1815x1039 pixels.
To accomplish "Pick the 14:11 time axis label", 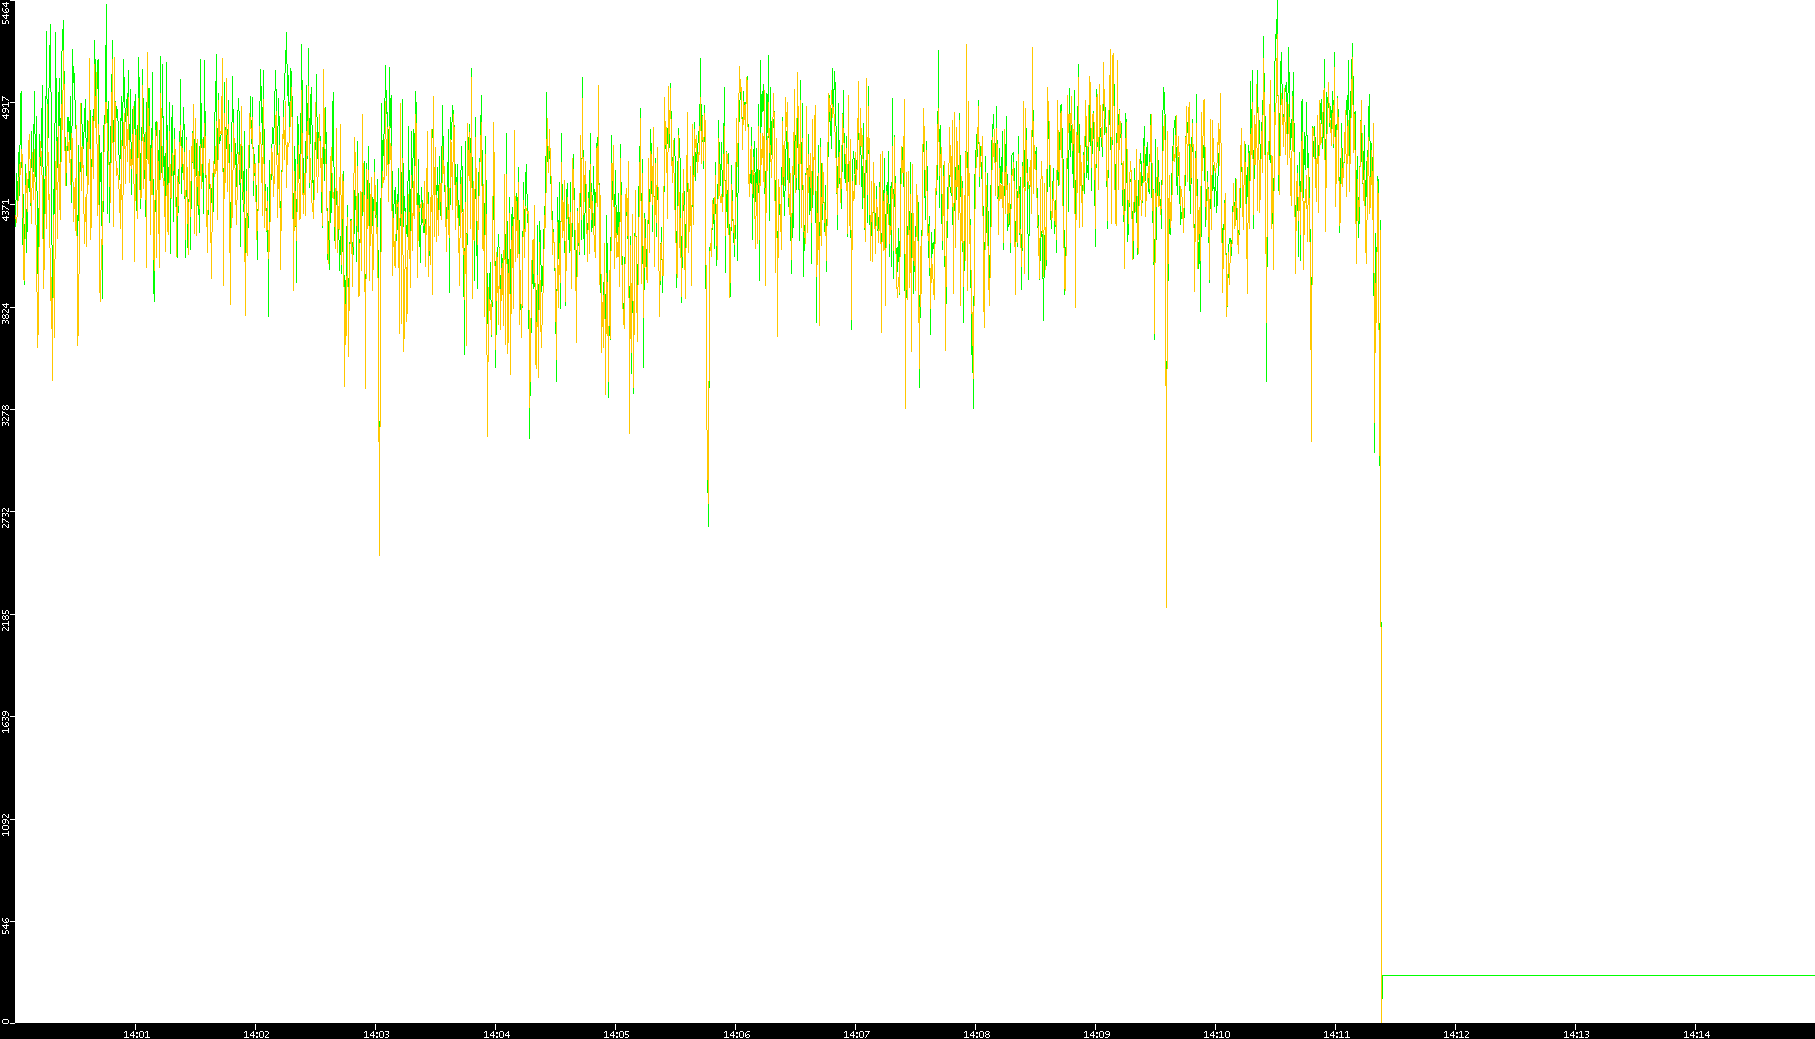I will click(1336, 1034).
